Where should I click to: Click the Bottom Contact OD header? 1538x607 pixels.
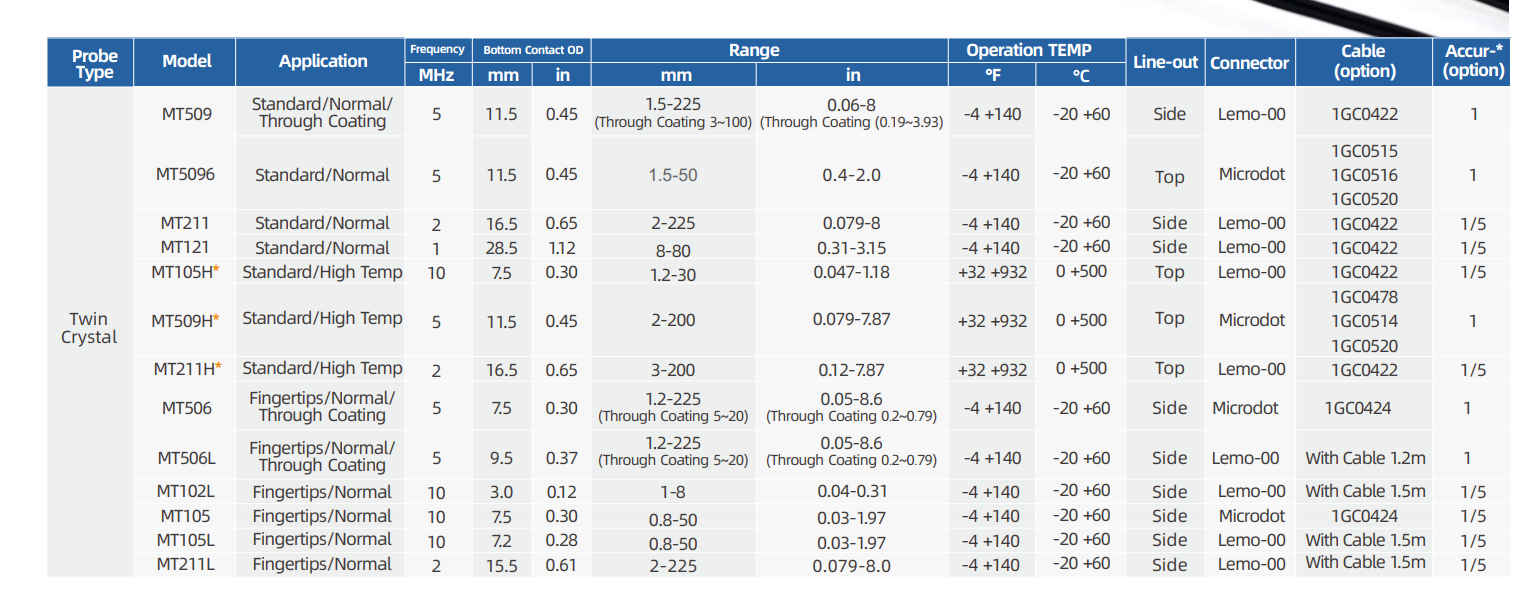click(532, 50)
